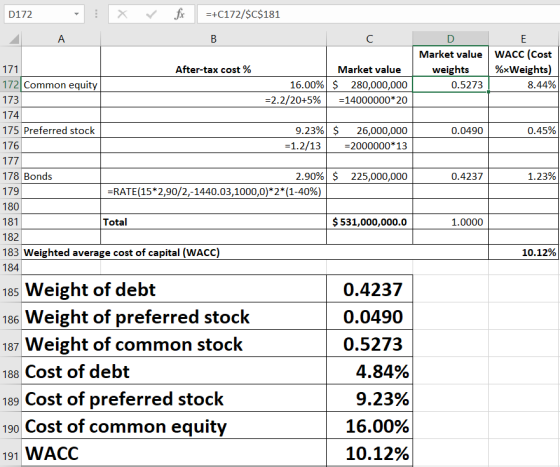The width and height of the screenshot is (560, 467).
Task: Click the Enter checkmark formula bar icon
Action: pos(151,14)
